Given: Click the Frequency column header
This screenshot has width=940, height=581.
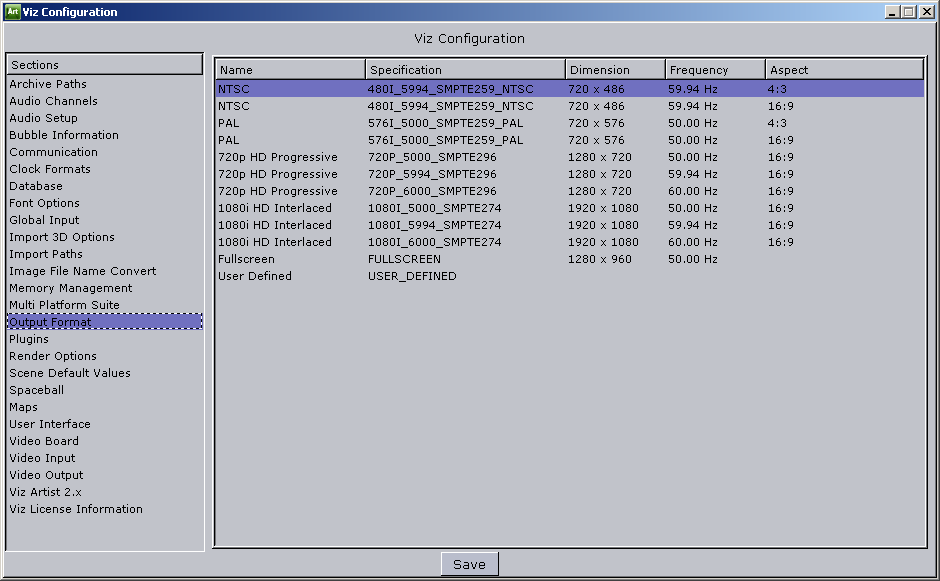Looking at the screenshot, I should pyautogui.click(x=715, y=70).
